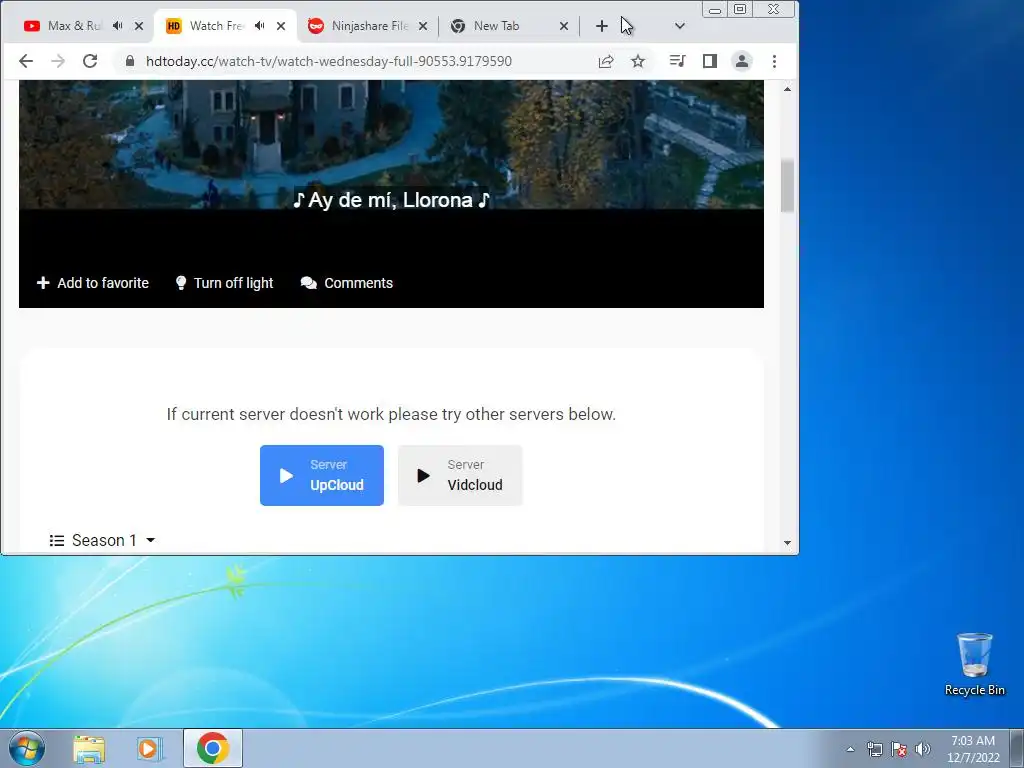Image resolution: width=1024 pixels, height=768 pixels.
Task: Open the network status tray icon
Action: 874,749
